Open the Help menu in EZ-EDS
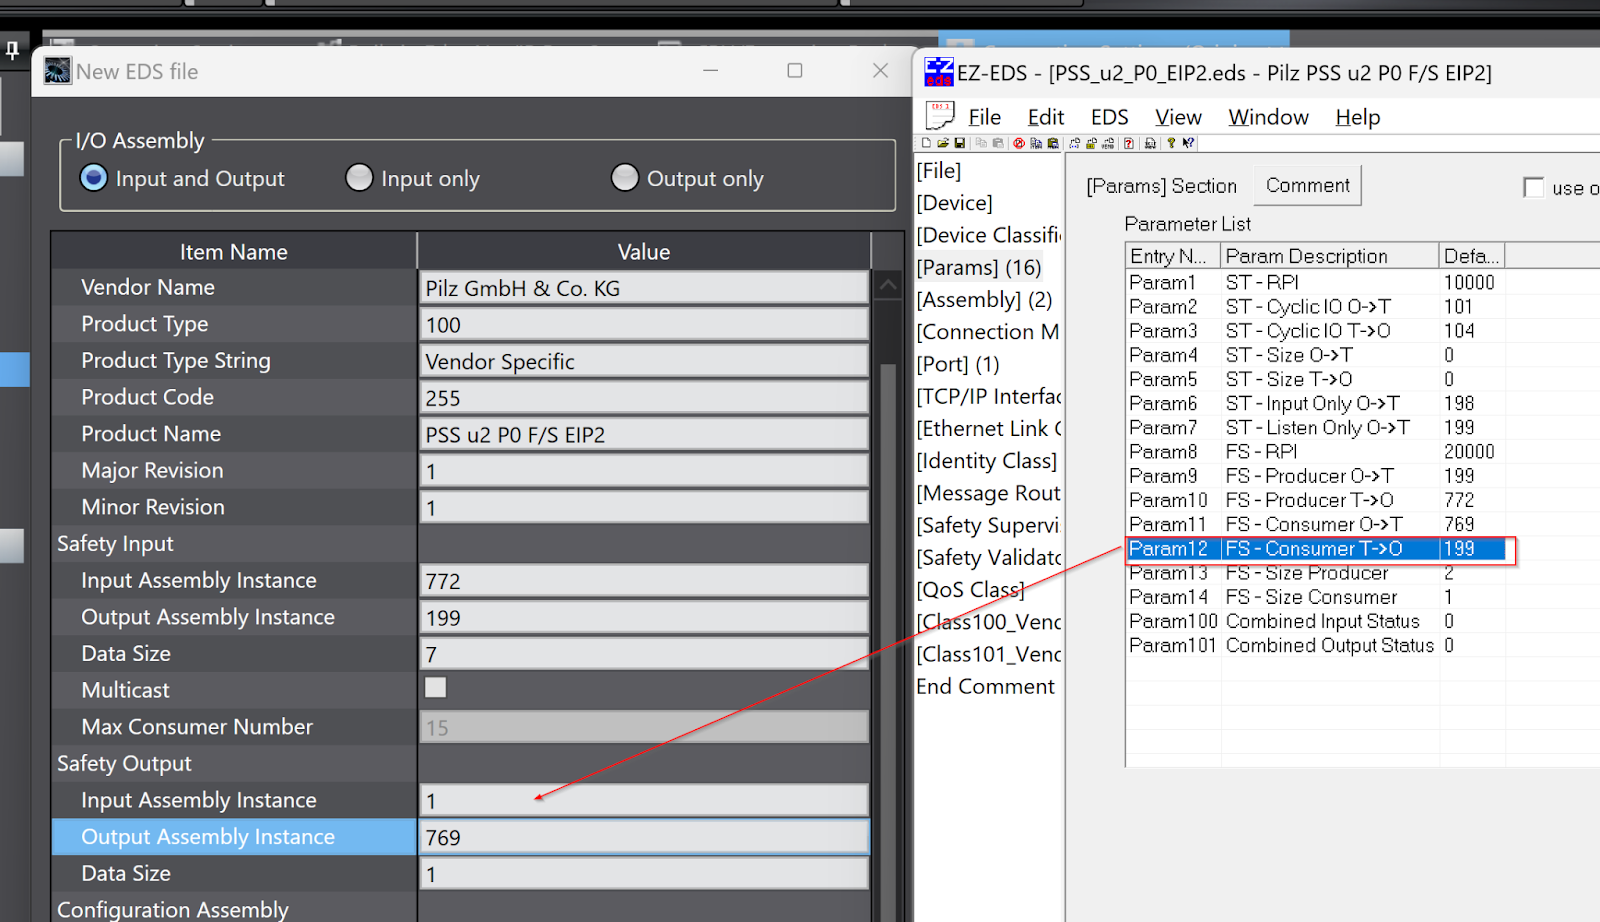 pos(1357,117)
